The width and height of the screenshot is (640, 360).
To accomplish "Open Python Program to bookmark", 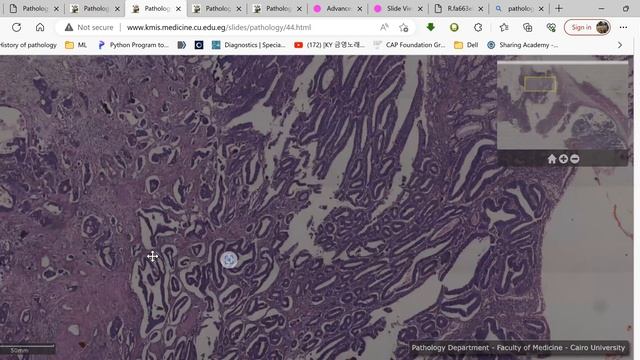I will coord(133,45).
